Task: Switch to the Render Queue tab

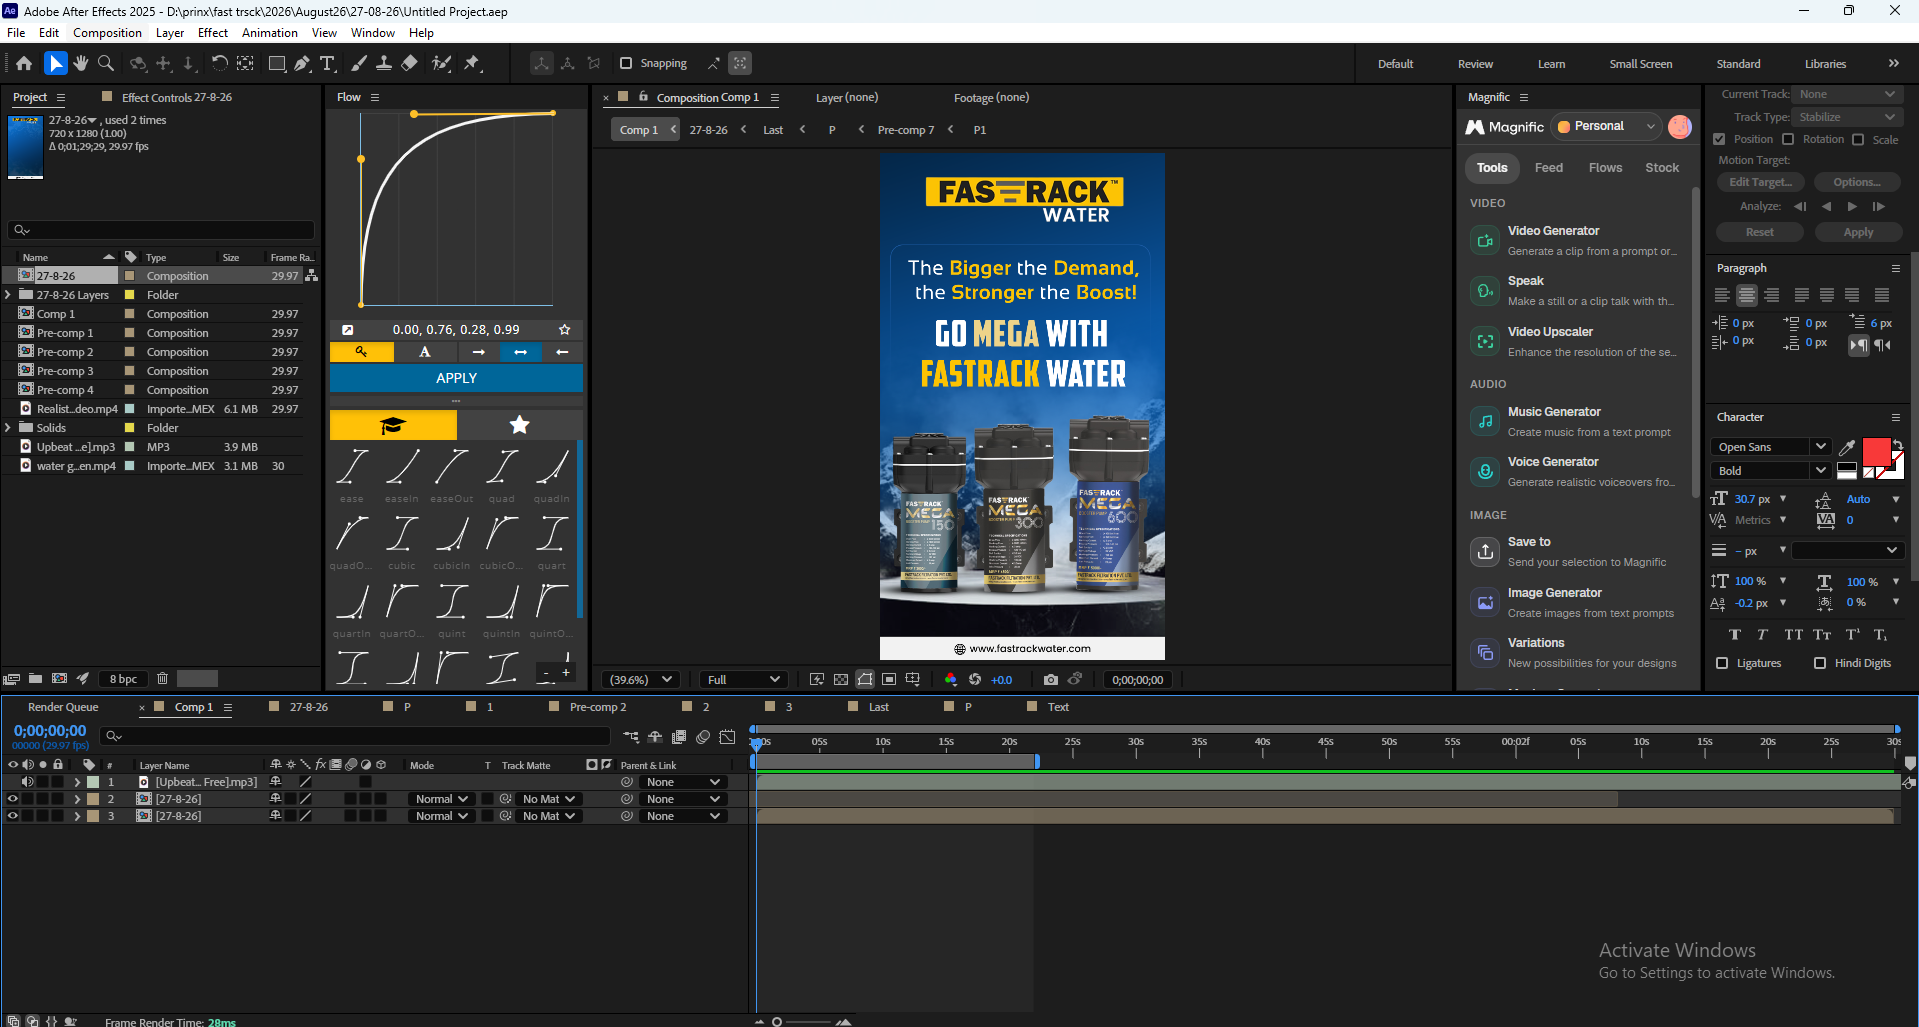Action: [x=63, y=707]
